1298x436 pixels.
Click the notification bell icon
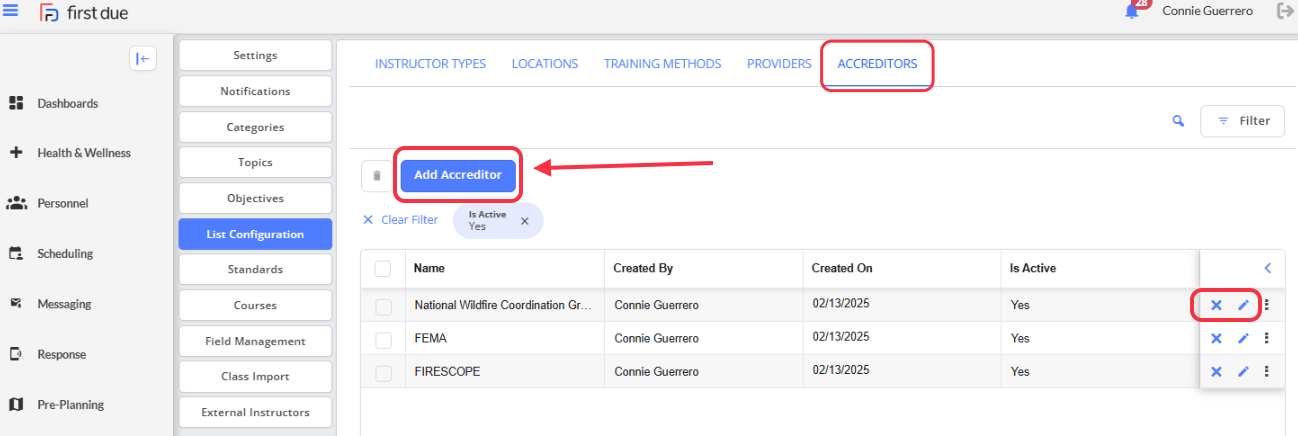click(x=1133, y=12)
